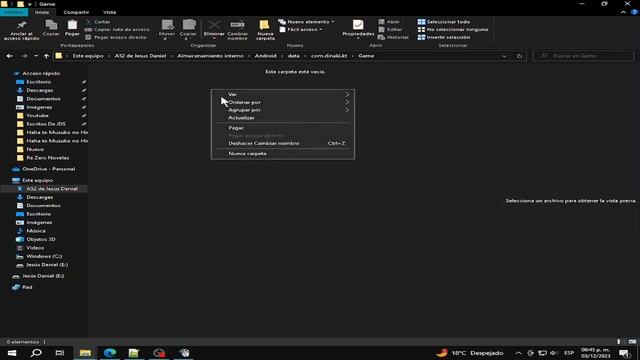This screenshot has height=360, width=640.
Task: Open Música under Este equipo
Action: pos(36,231)
